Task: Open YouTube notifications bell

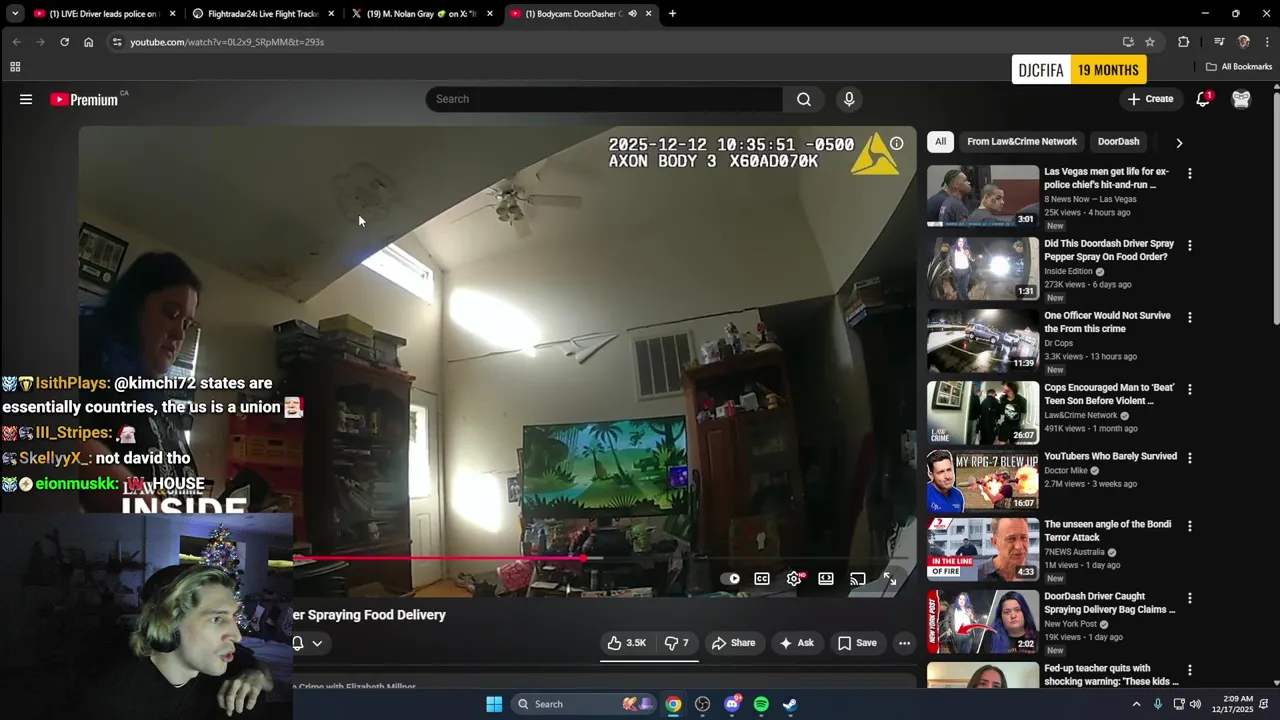Action: tap(1203, 99)
